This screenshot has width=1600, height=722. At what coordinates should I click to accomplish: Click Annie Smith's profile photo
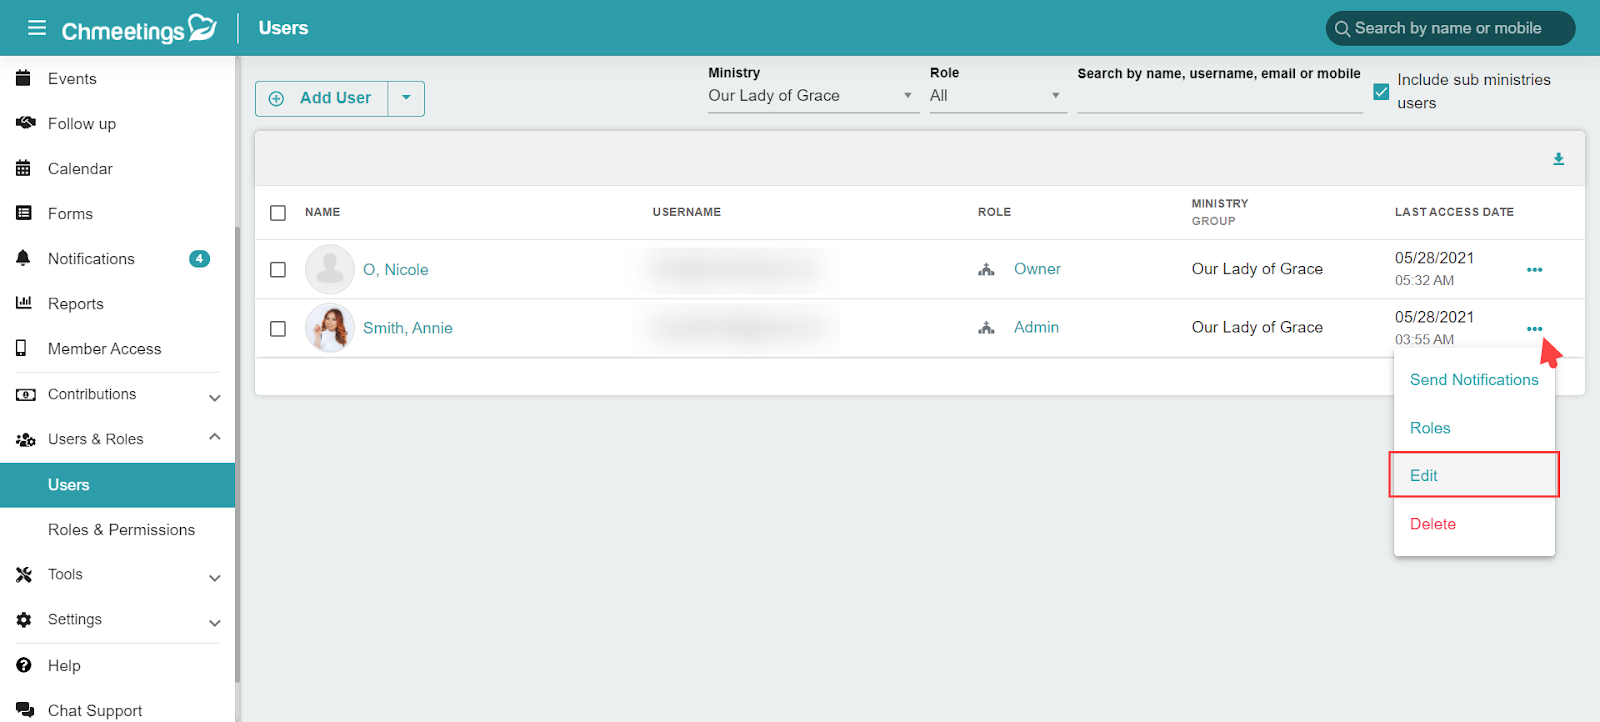(x=330, y=328)
